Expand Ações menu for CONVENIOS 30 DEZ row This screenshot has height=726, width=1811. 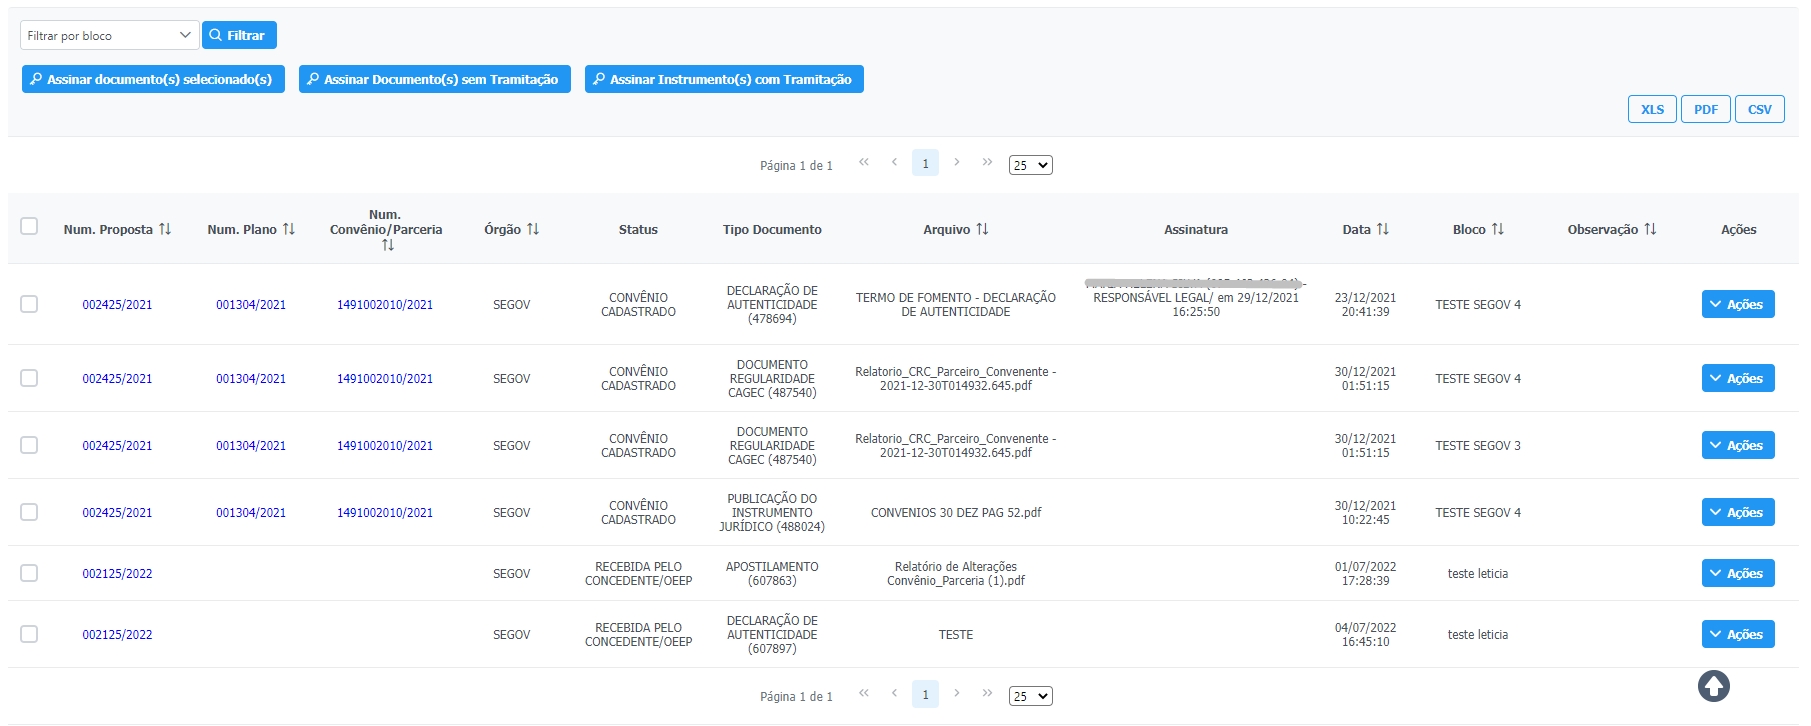1737,512
